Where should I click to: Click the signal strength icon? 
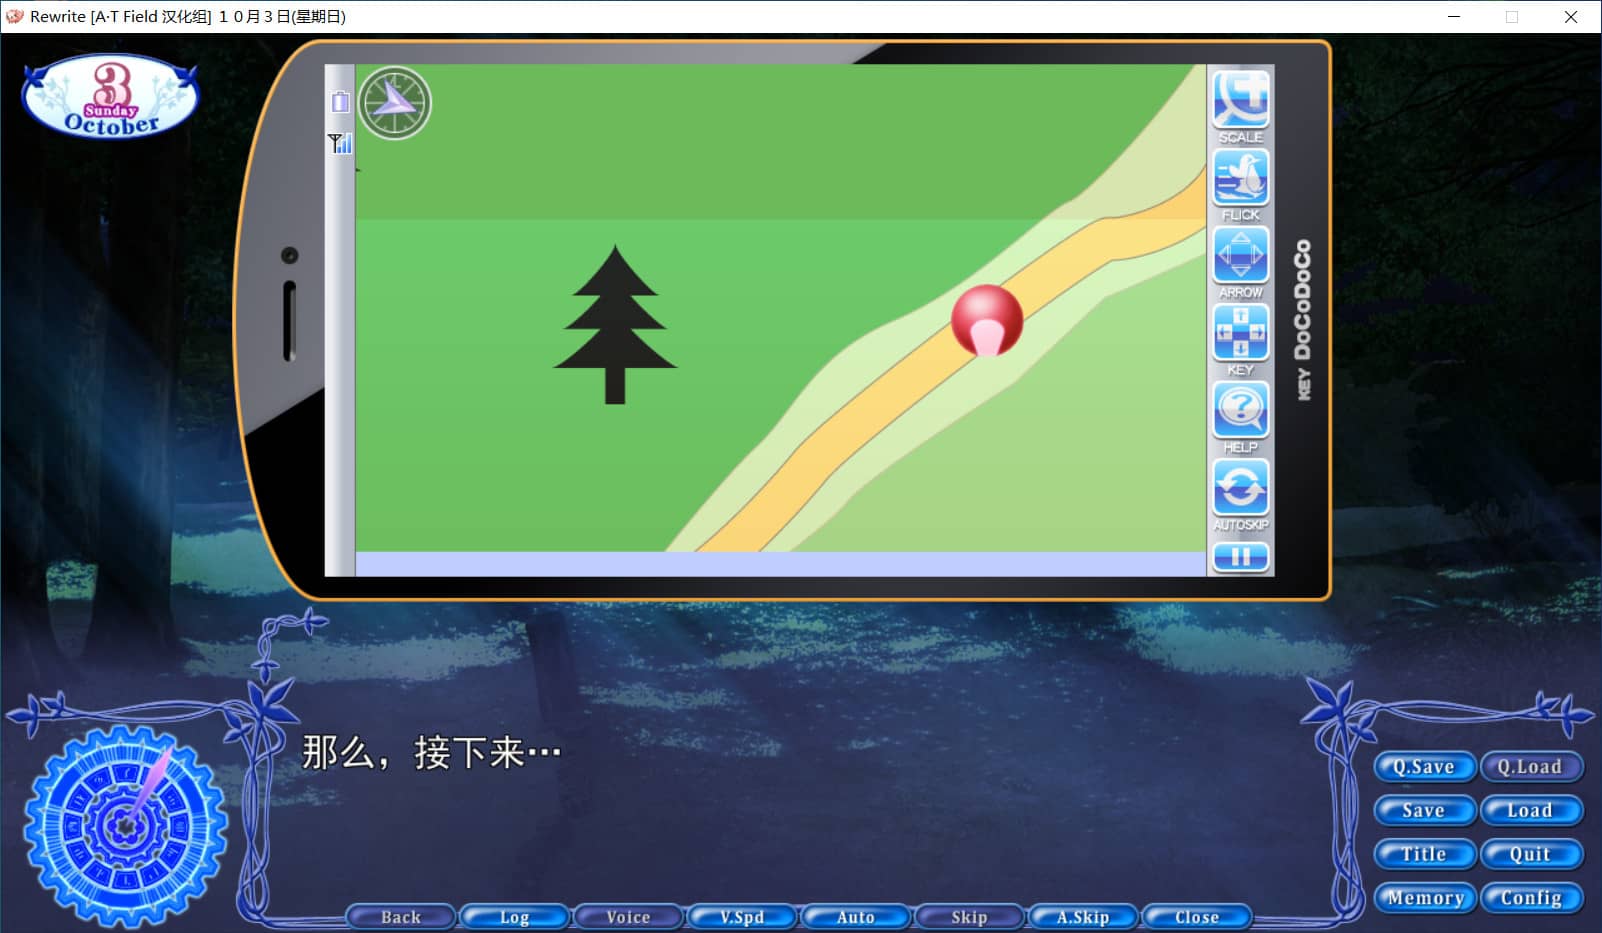tap(340, 143)
